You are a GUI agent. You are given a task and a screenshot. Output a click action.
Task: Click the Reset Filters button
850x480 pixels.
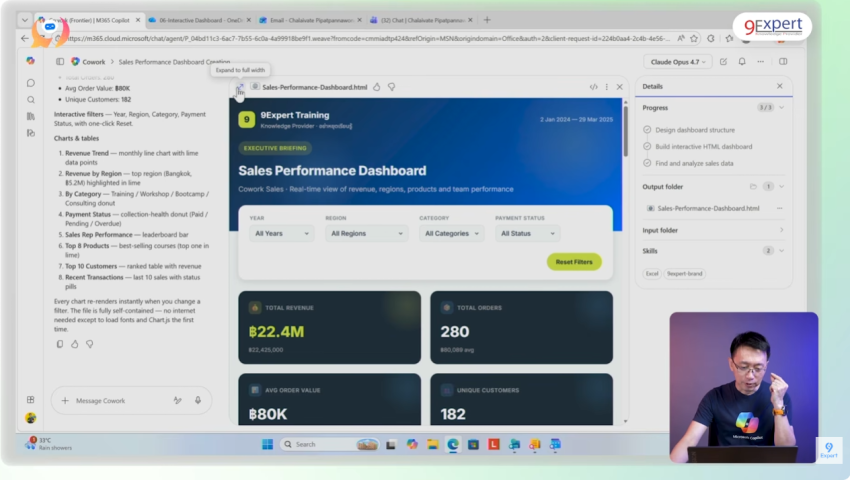[x=574, y=262]
